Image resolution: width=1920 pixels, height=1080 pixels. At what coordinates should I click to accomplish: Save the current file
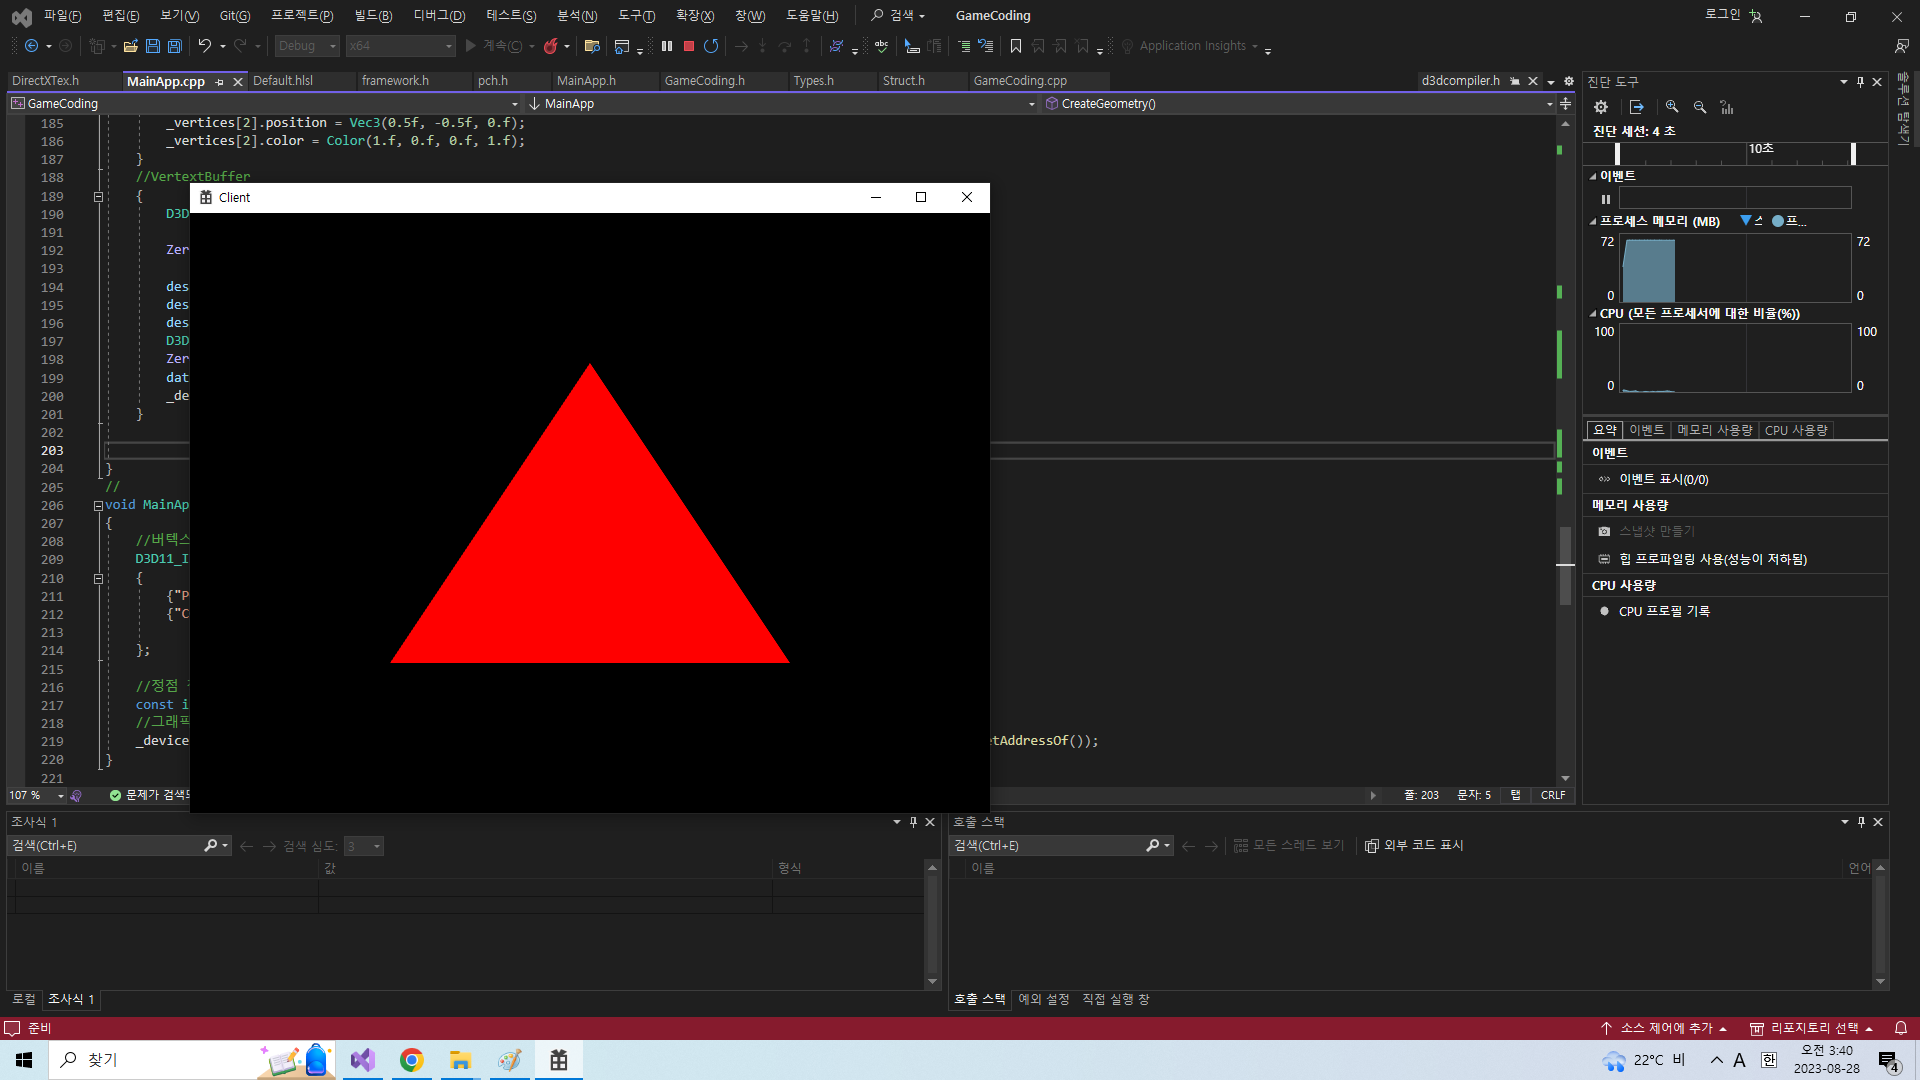[153, 46]
